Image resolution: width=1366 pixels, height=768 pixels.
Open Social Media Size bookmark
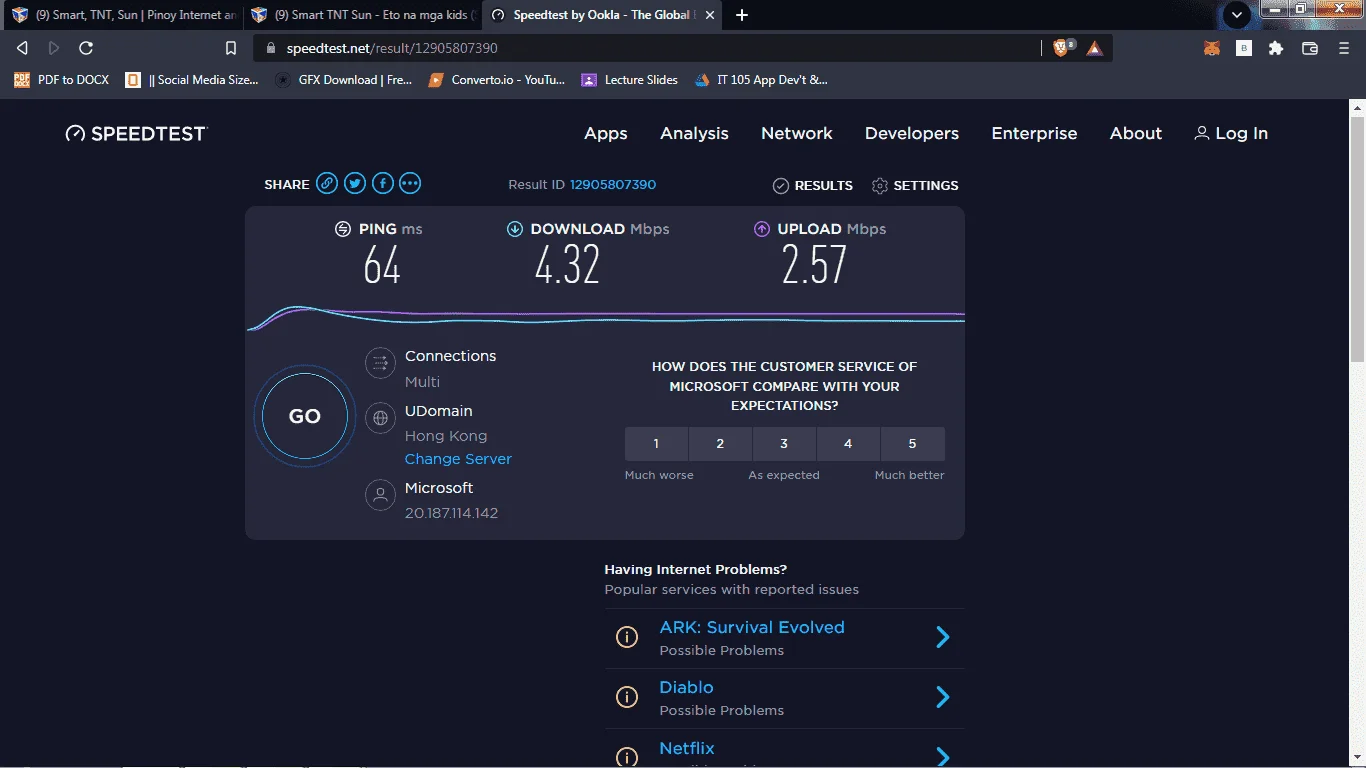[x=192, y=80]
